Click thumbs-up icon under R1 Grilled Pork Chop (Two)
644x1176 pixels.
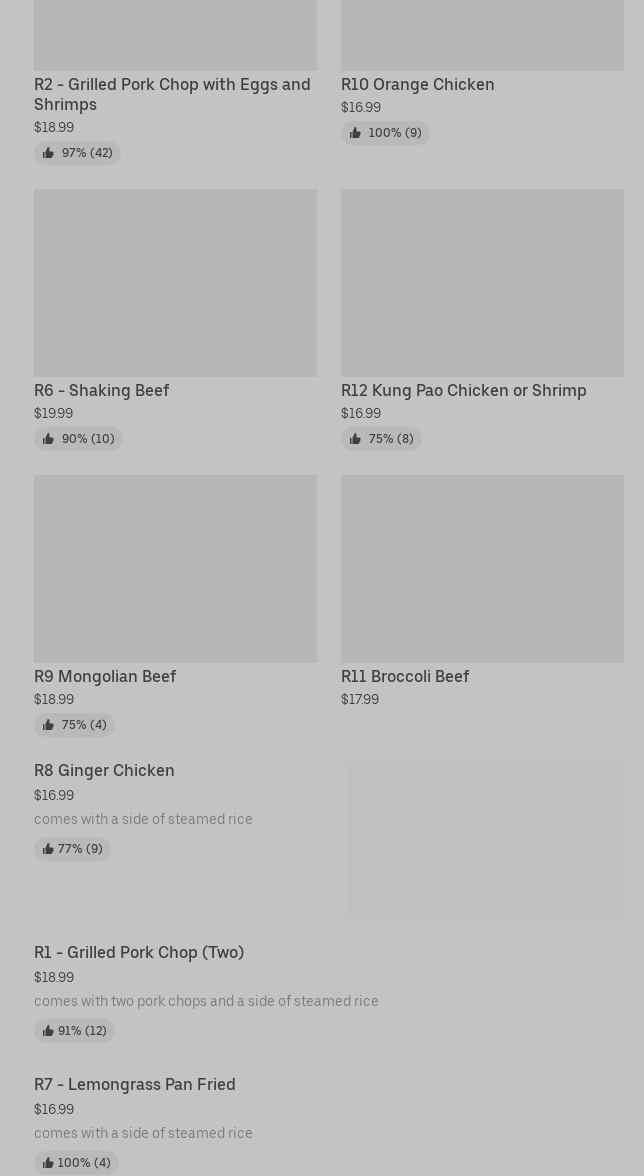47,1031
